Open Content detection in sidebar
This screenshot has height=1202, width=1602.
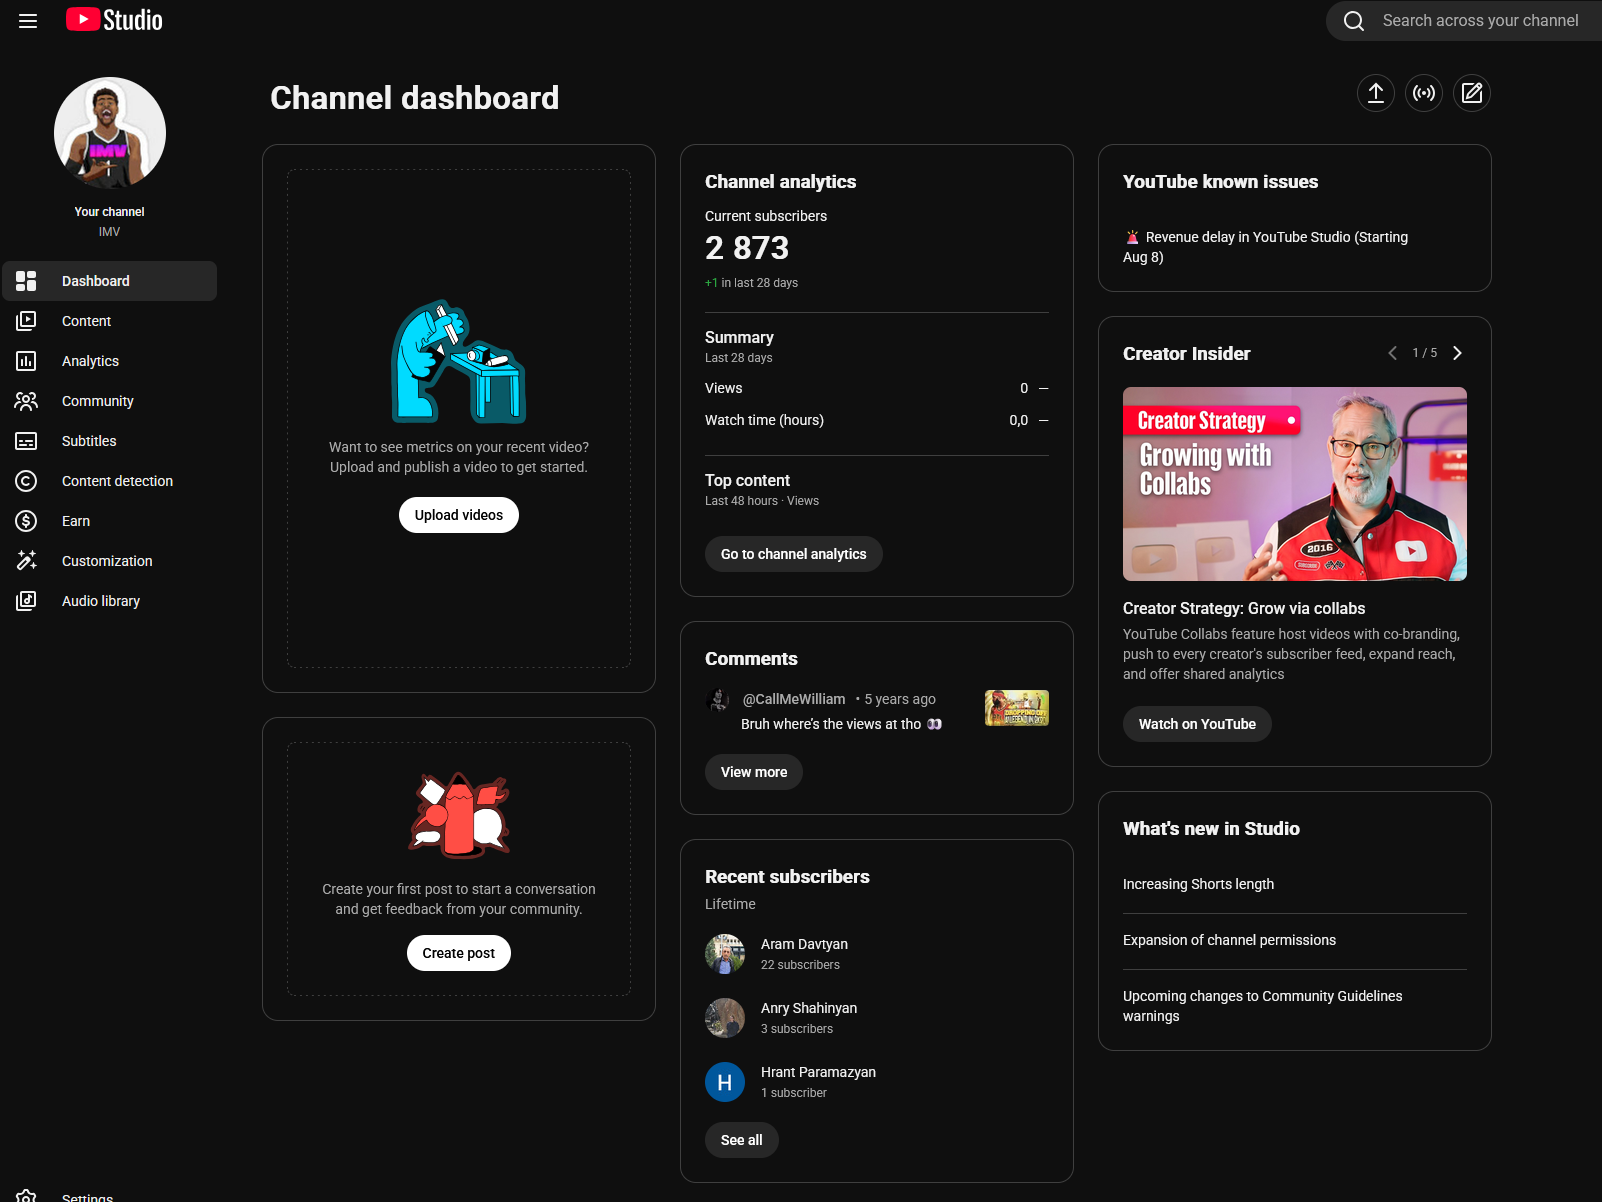click(x=110, y=481)
